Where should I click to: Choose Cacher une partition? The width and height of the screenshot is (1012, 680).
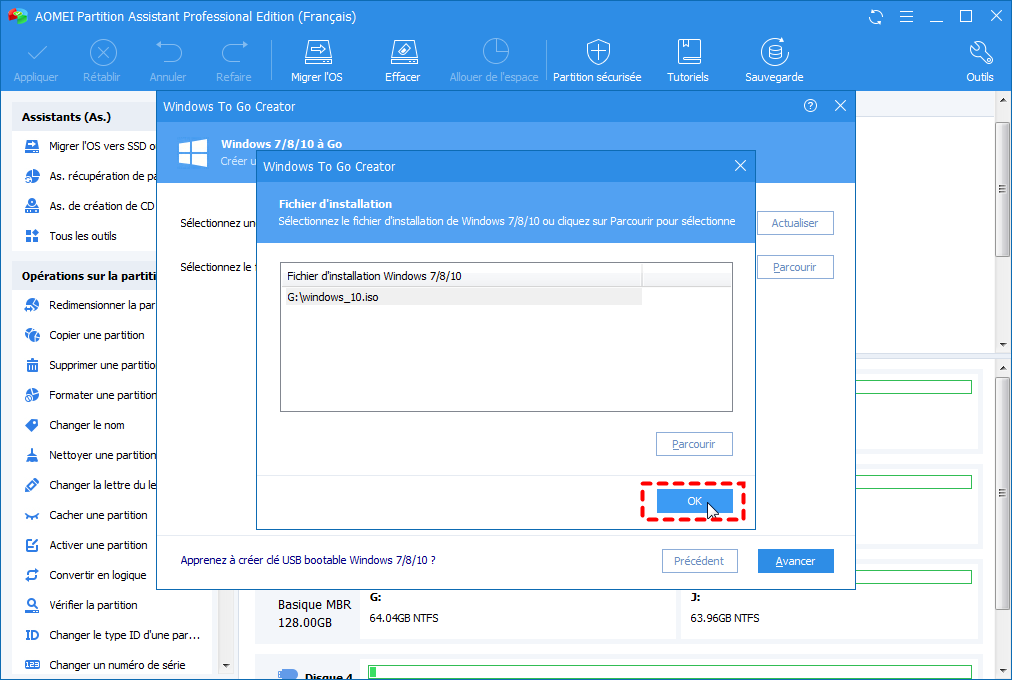pos(86,515)
